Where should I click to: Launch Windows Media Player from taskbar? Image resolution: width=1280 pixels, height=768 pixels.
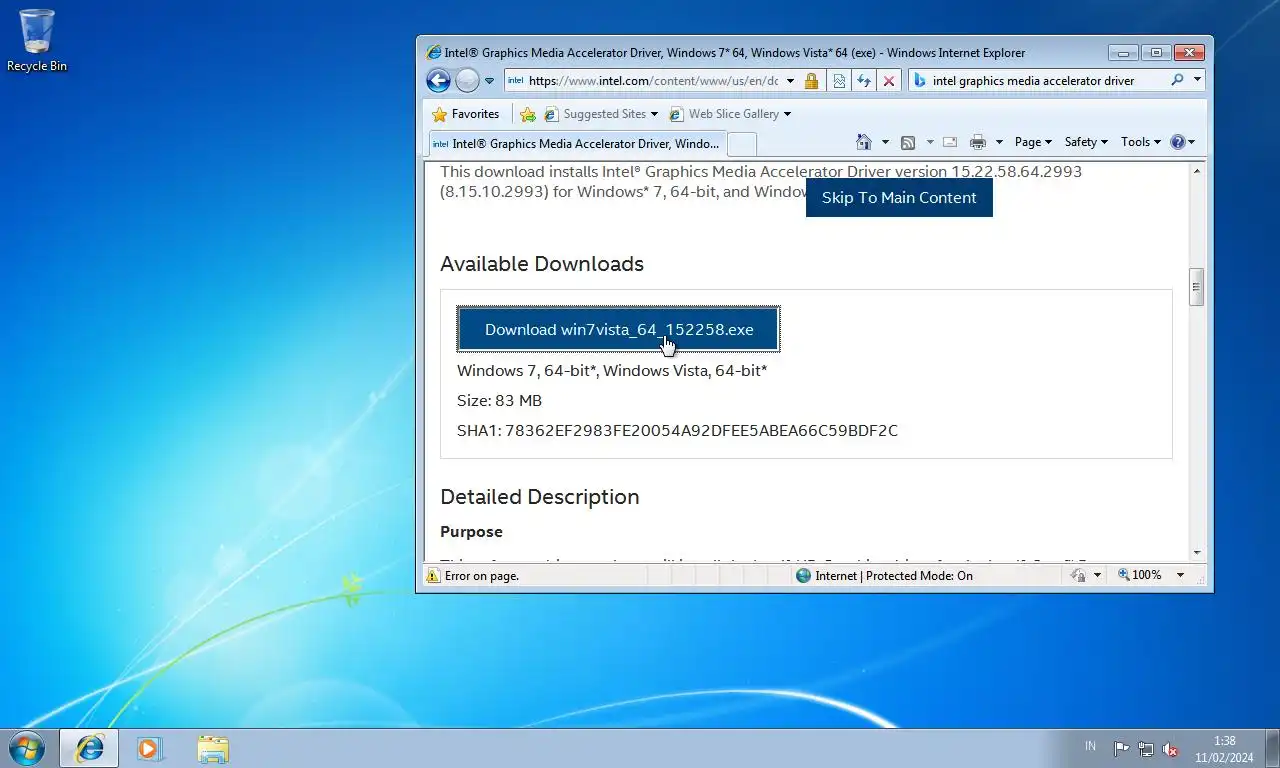click(149, 748)
